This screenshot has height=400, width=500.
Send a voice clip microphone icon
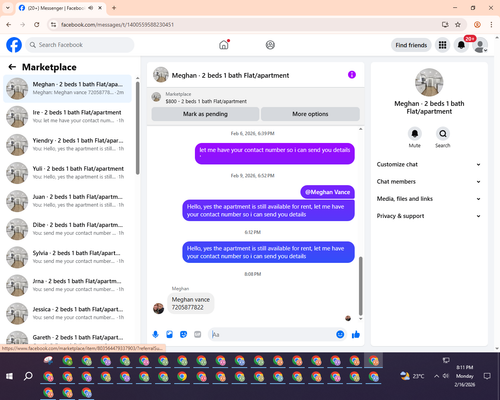[155, 334]
